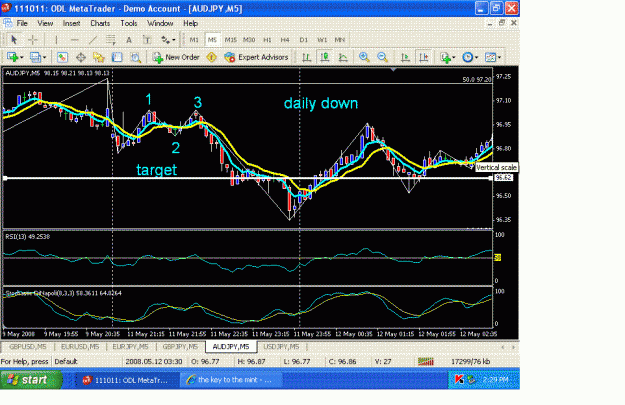
Task: Switch timeframe to M1
Action: 194,40
